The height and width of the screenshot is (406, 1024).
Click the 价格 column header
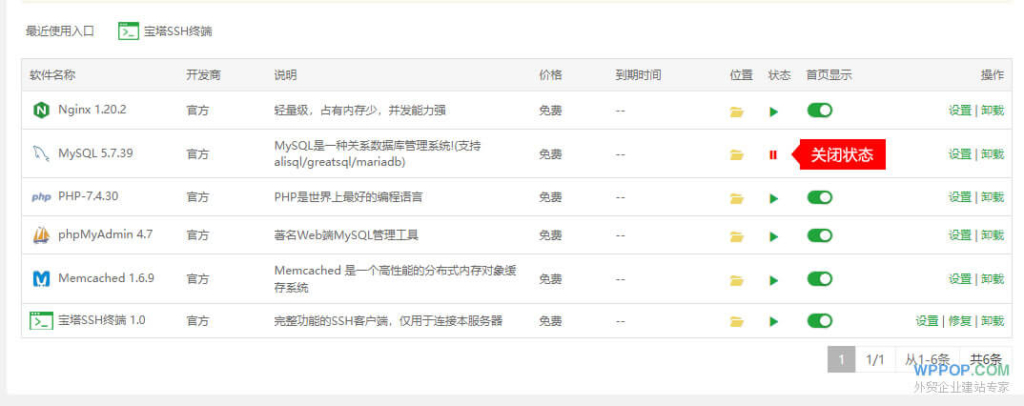click(550, 75)
